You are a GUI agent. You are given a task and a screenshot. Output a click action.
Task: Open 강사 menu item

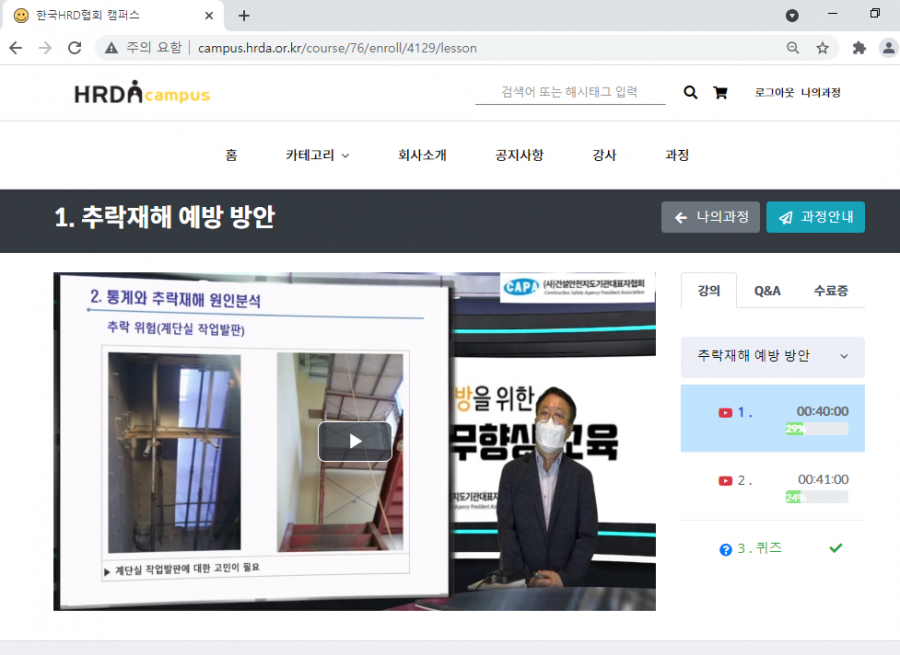pyautogui.click(x=604, y=155)
